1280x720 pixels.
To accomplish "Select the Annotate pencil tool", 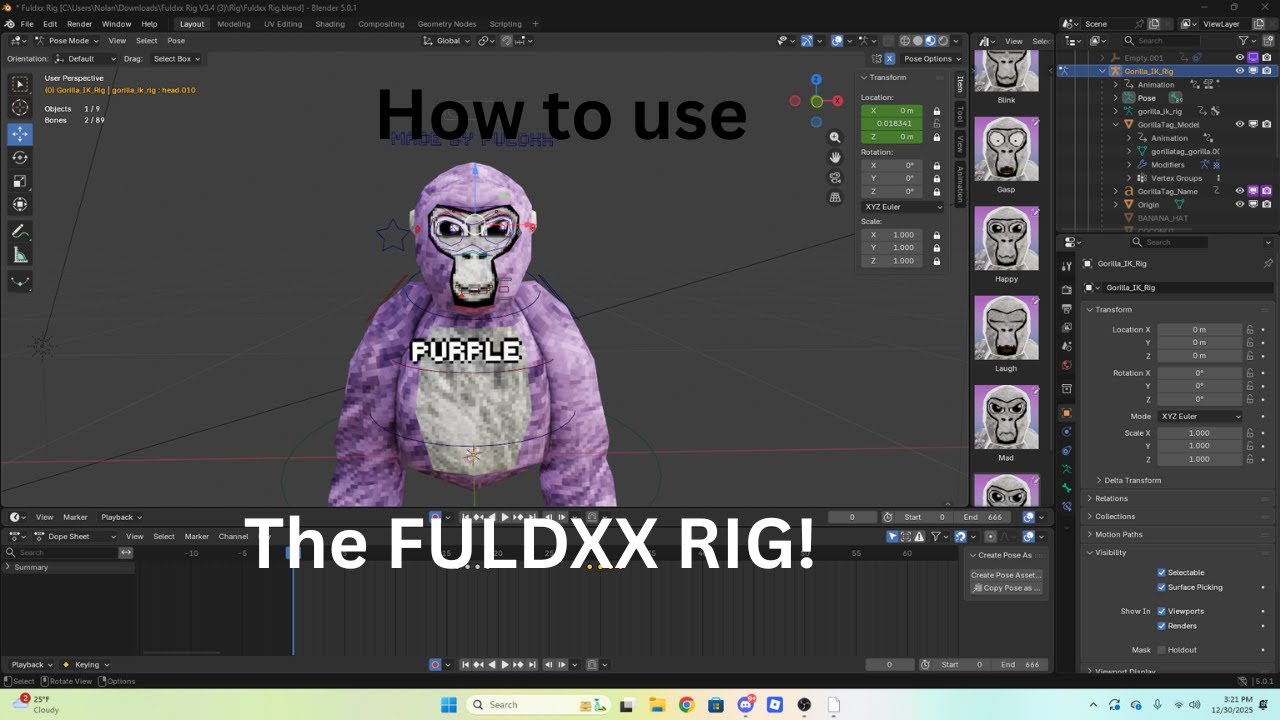I will pos(20,231).
